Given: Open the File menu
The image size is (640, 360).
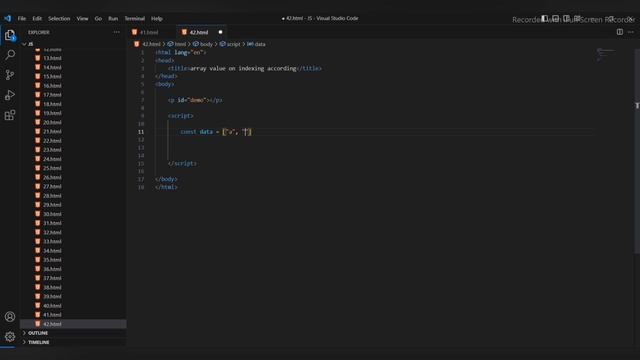Looking at the screenshot, I should pos(22,18).
